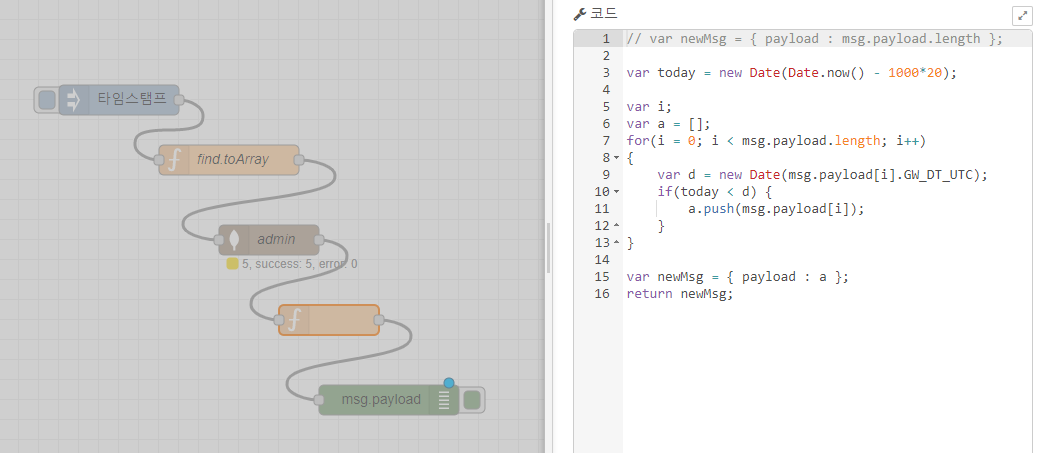Click the input port of the admin node
The height and width of the screenshot is (453, 1051).
219,240
